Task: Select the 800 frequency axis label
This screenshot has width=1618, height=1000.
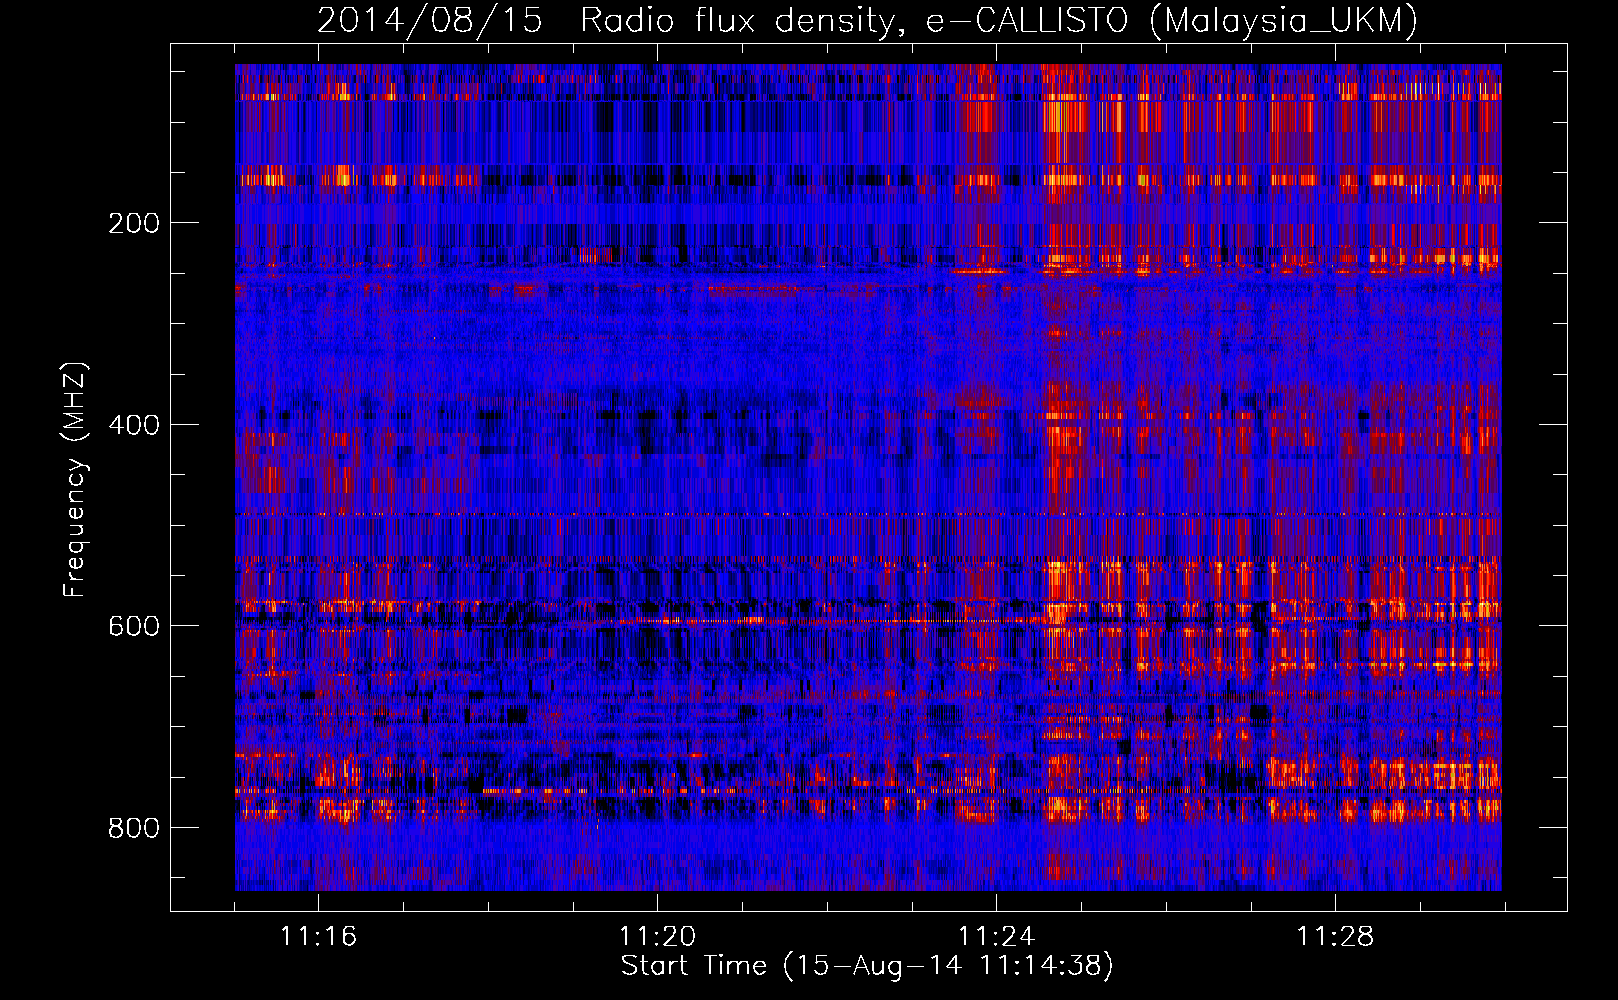Action: click(133, 828)
